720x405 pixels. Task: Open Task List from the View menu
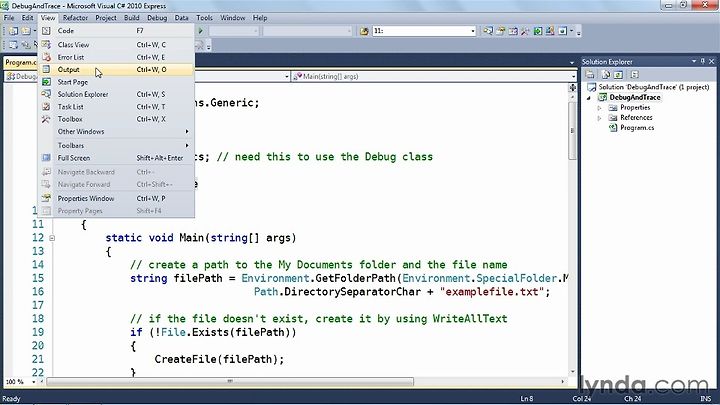[116, 107]
